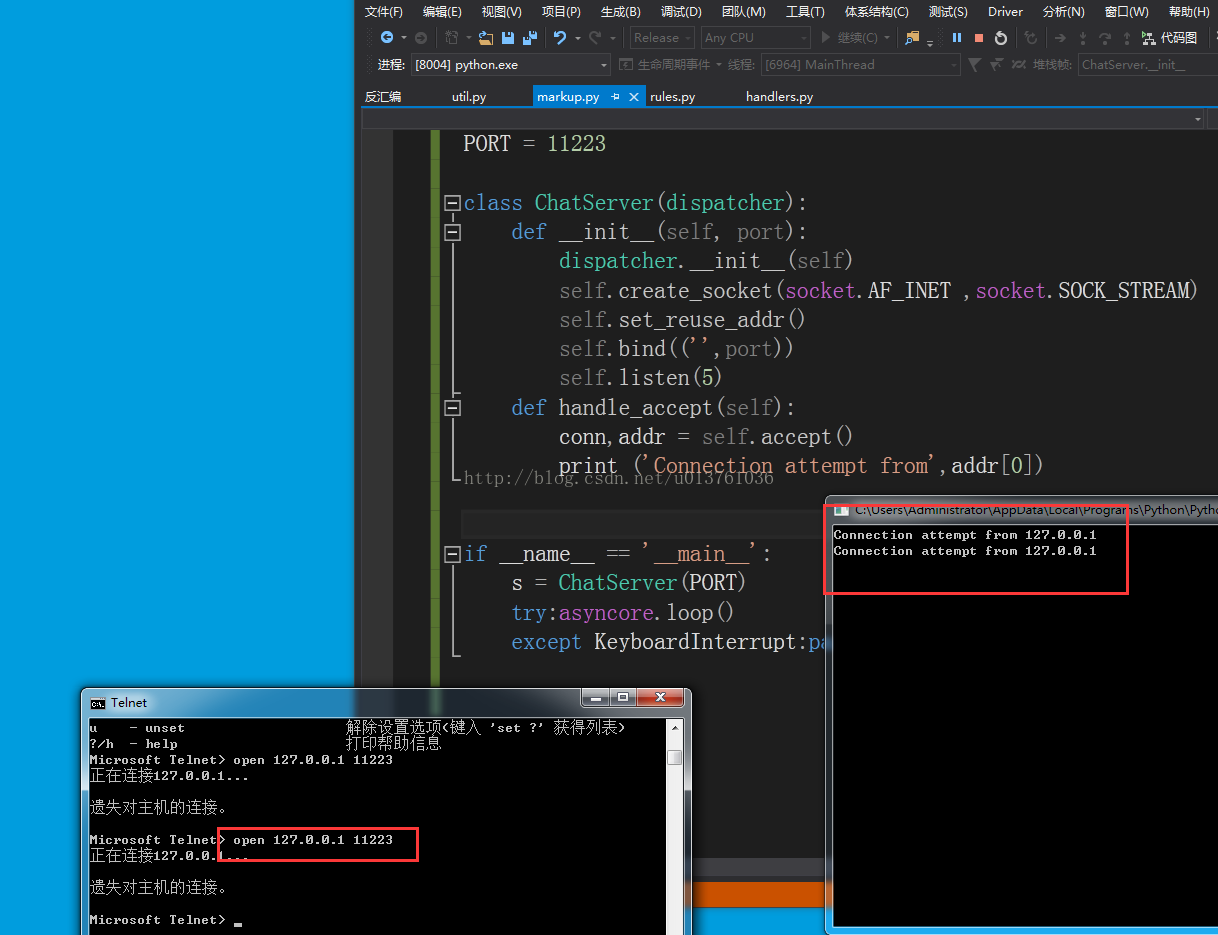Open the 文件(F) File menu
This screenshot has height=935, width=1218.
coord(384,12)
